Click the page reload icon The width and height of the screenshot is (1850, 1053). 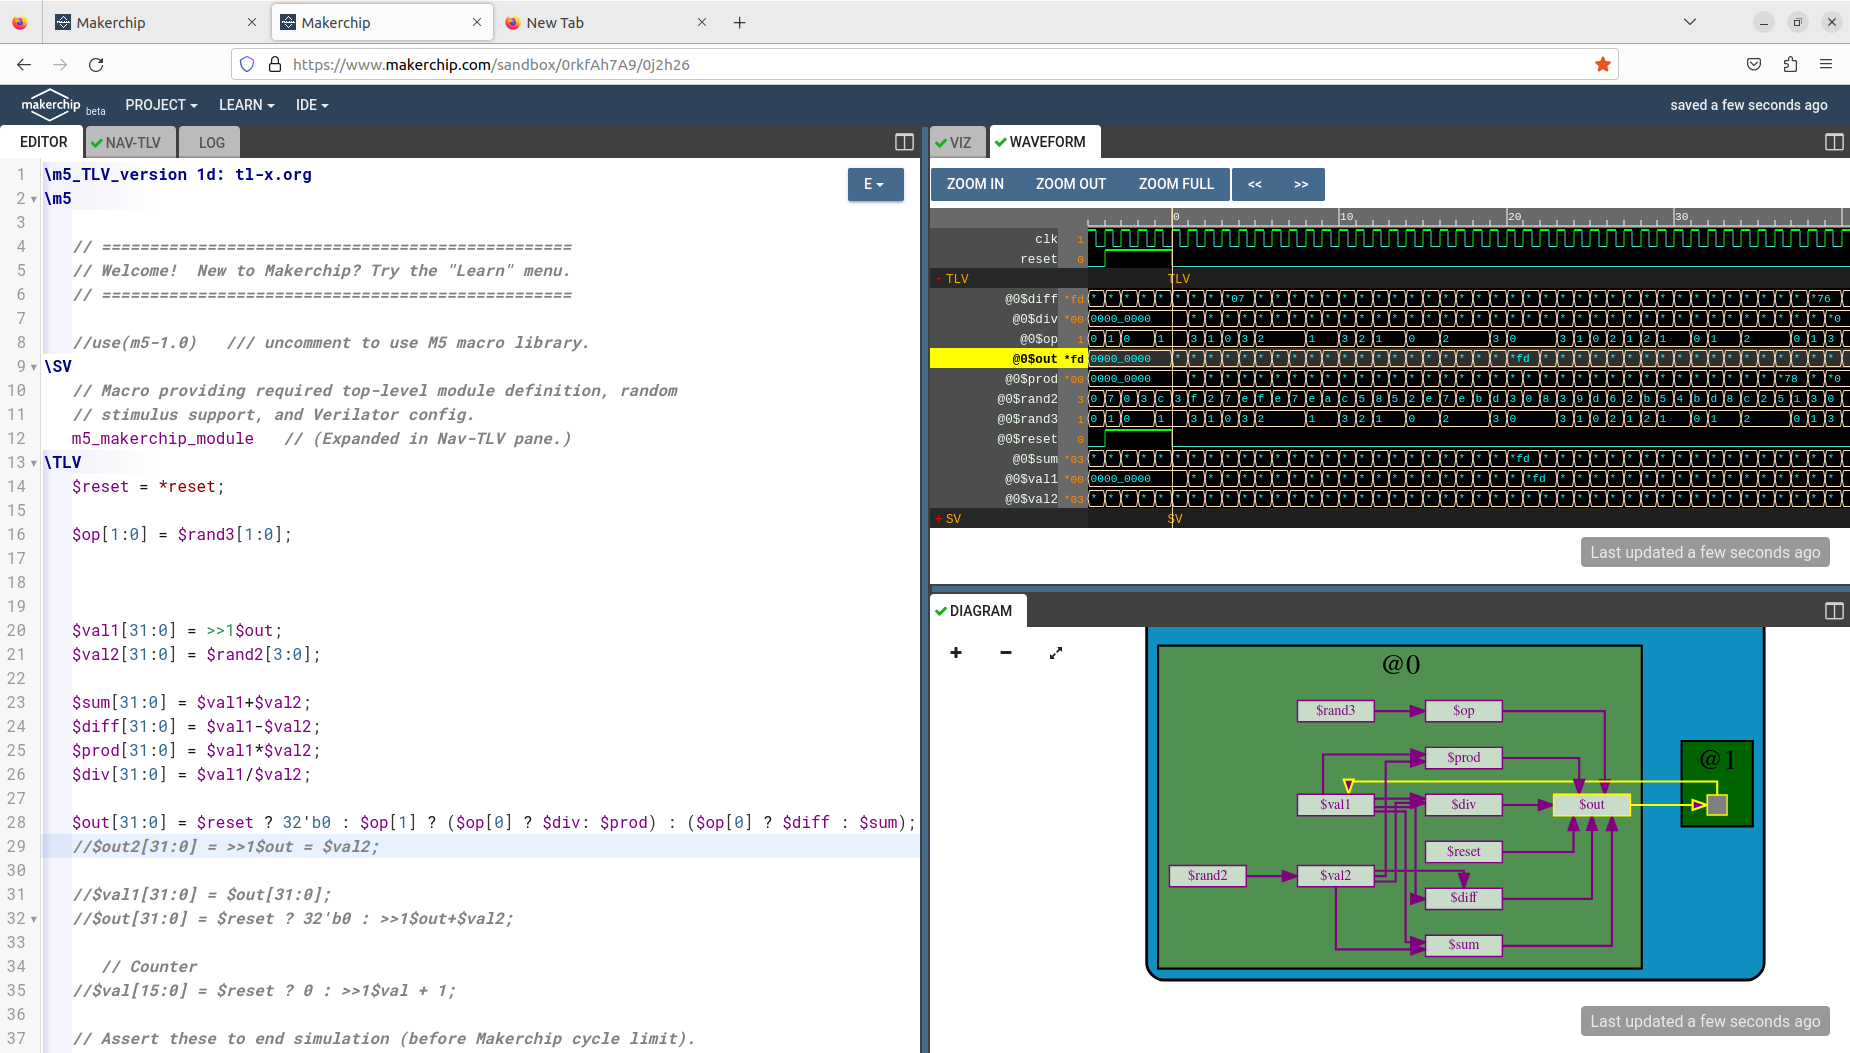[x=96, y=64]
